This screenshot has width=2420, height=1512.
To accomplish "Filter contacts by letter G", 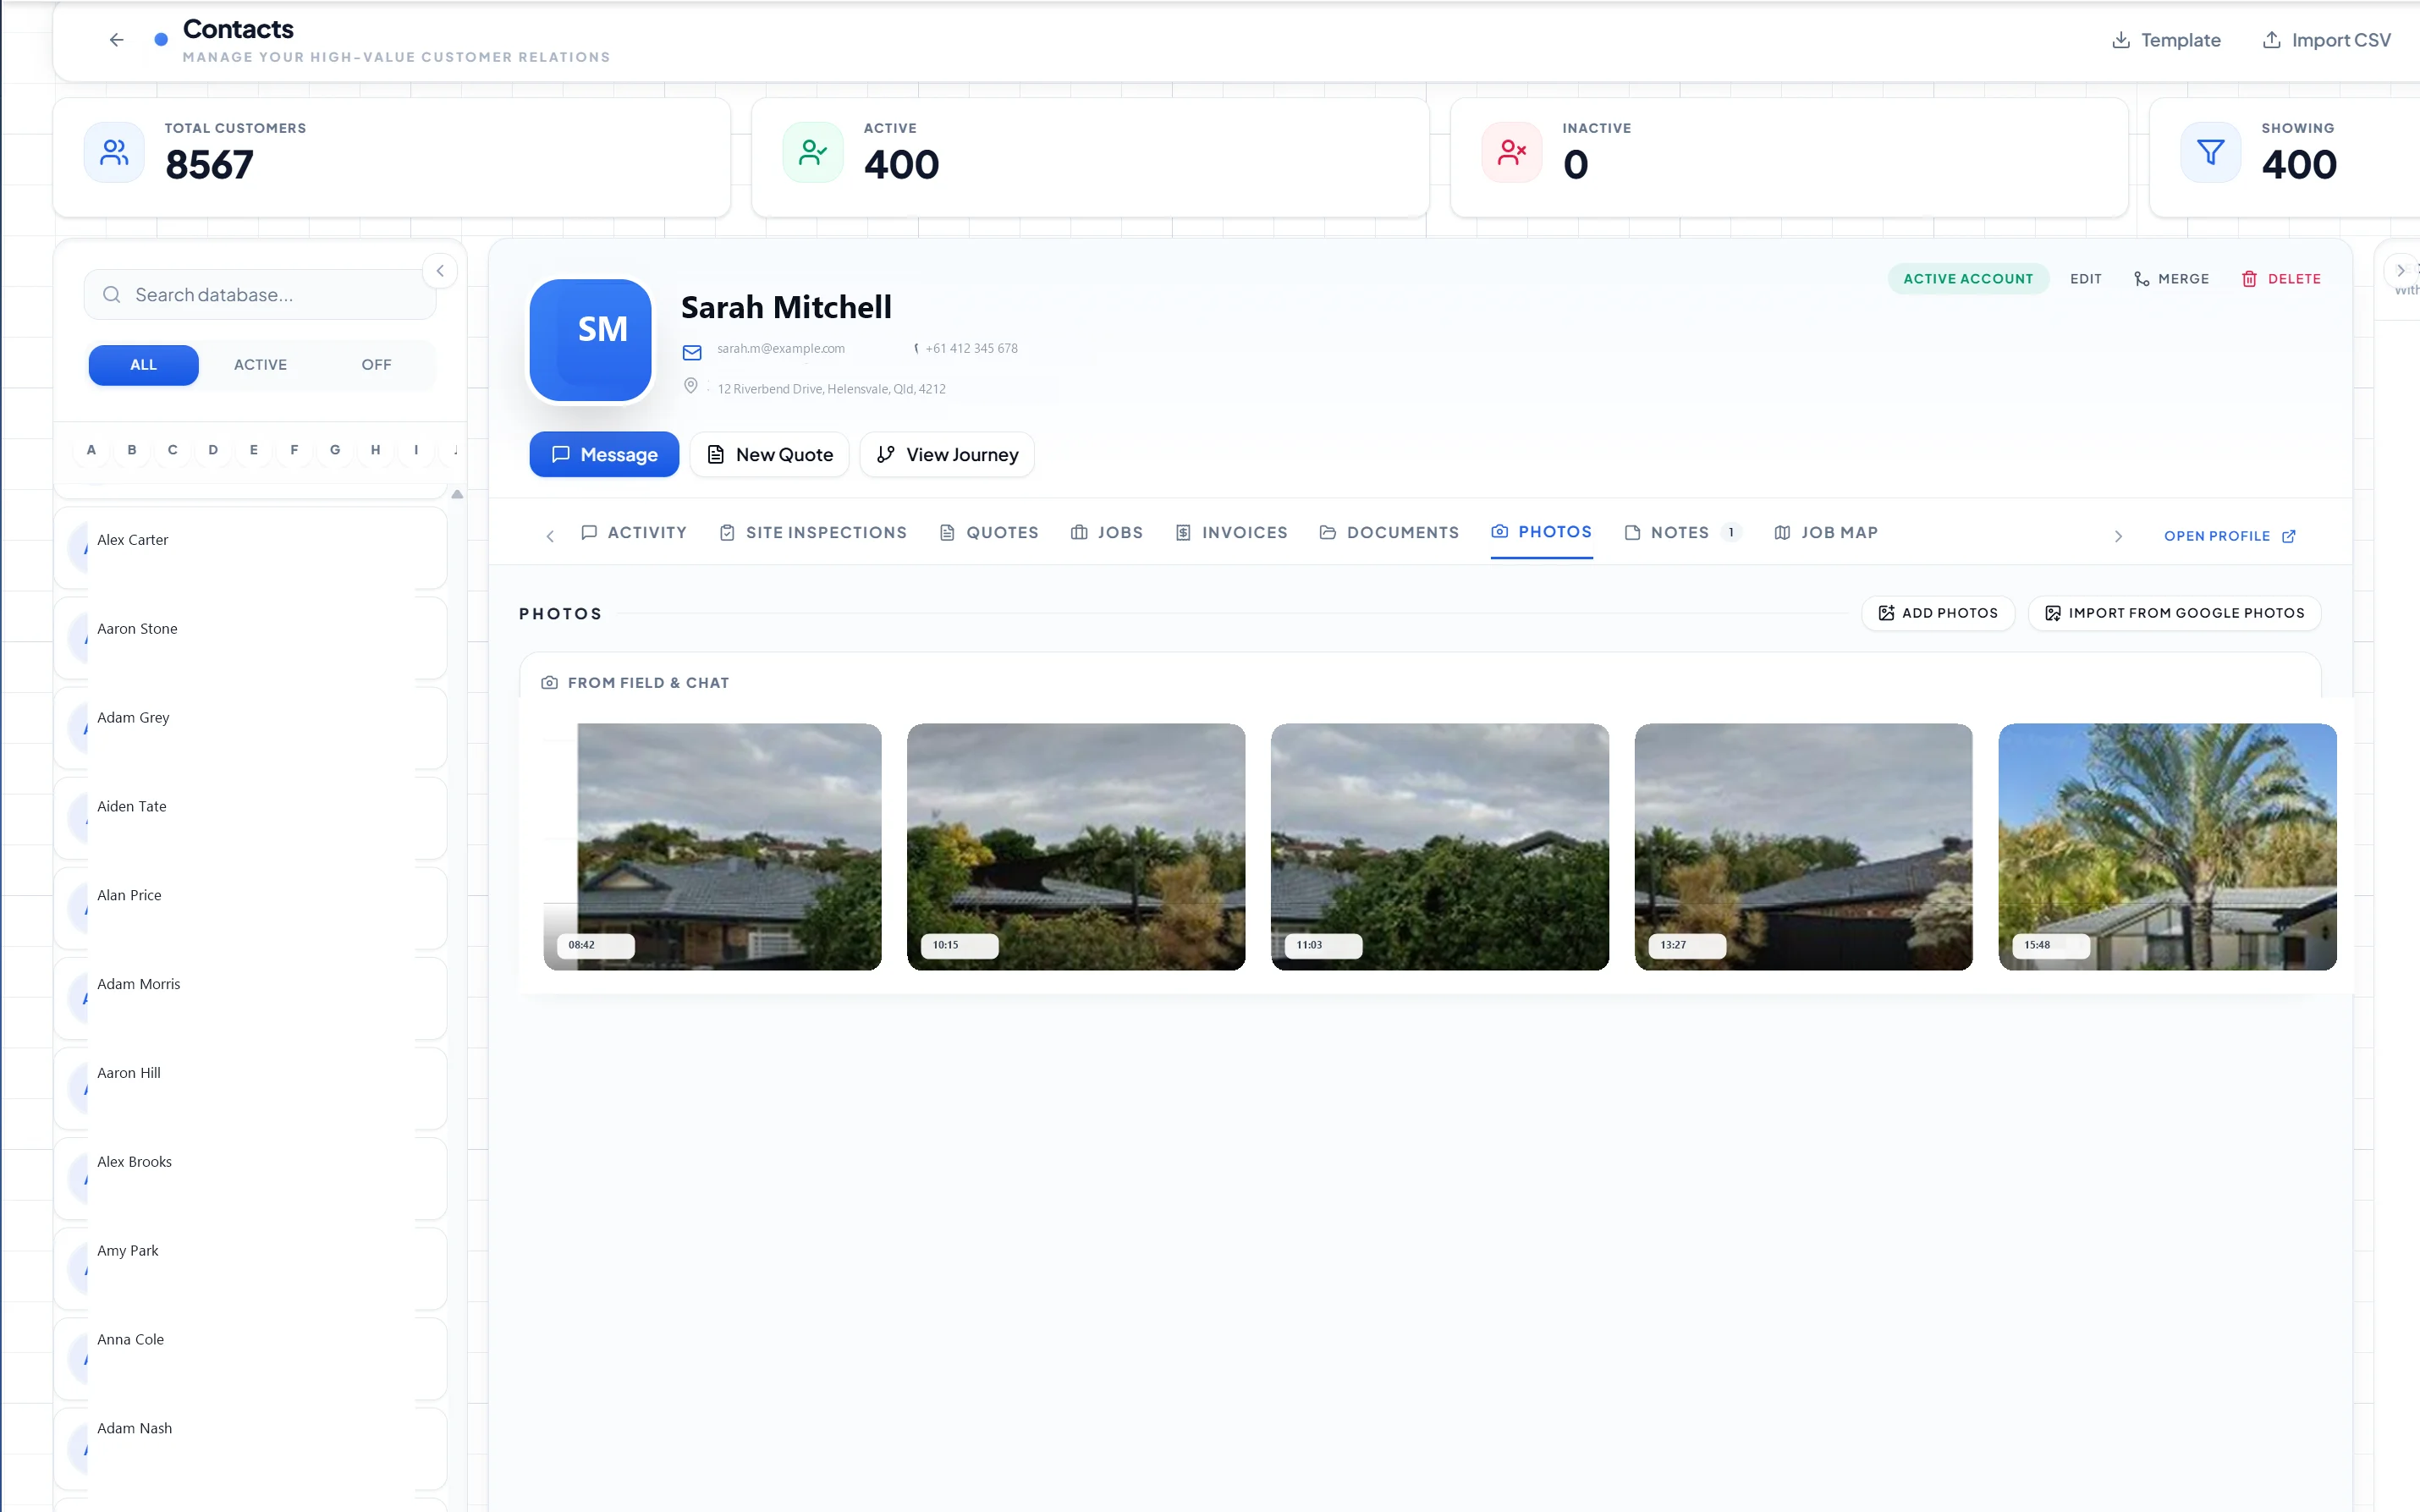I will (335, 450).
